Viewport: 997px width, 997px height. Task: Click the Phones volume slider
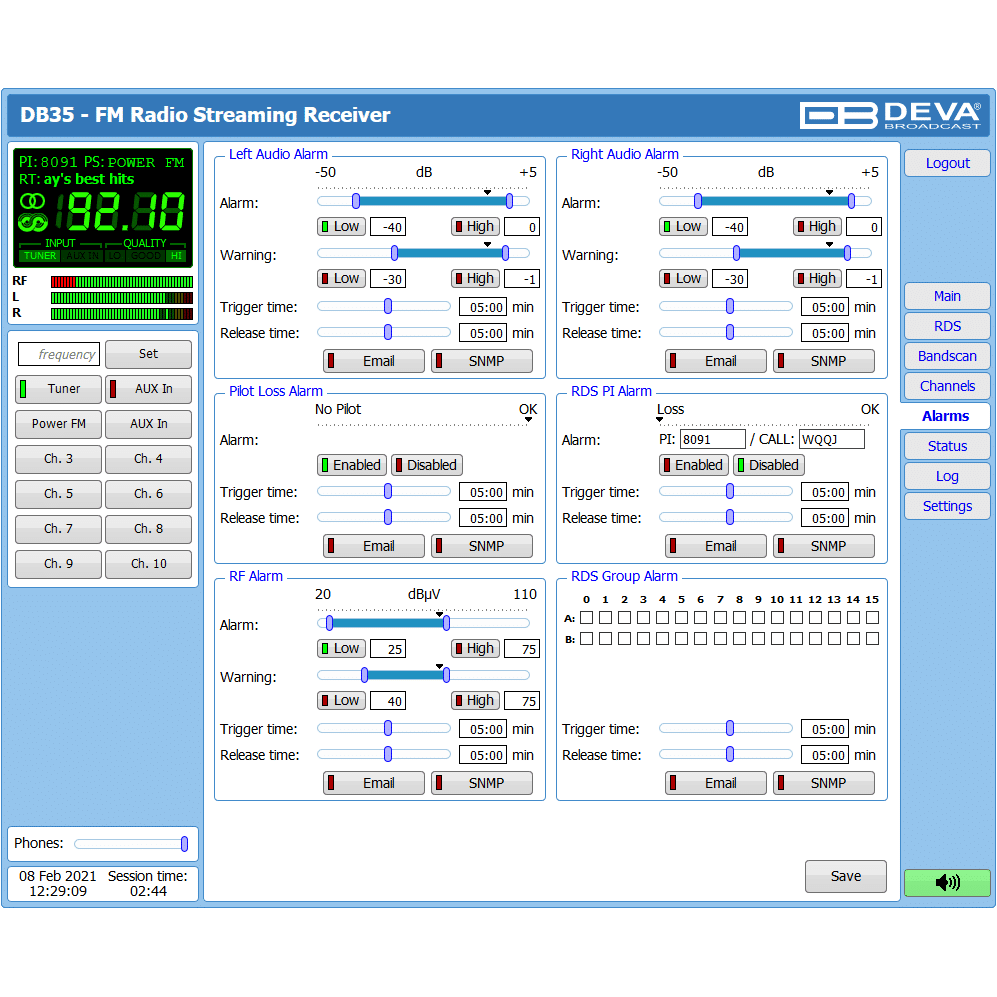point(130,844)
